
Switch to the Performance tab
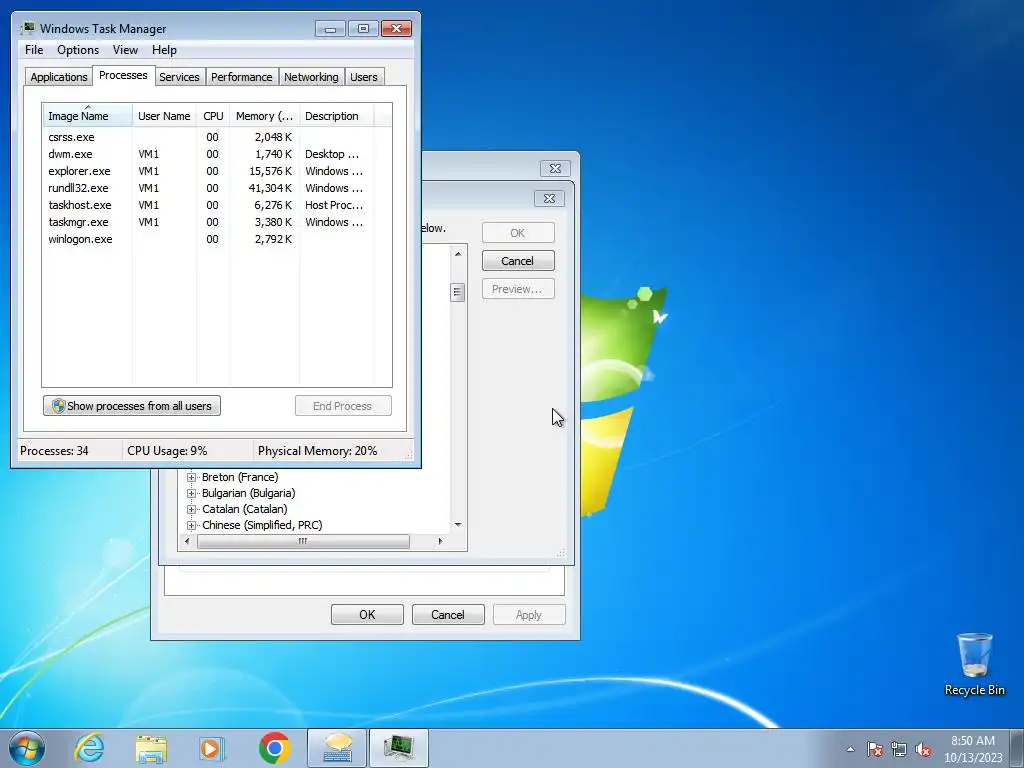[242, 77]
